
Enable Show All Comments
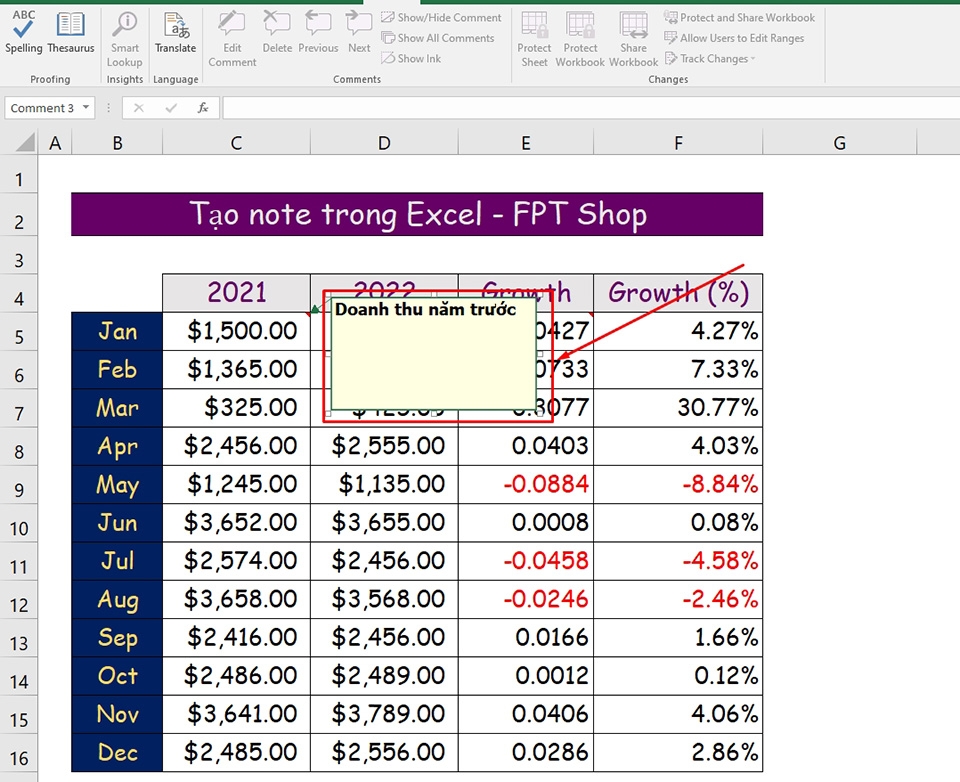click(x=437, y=38)
